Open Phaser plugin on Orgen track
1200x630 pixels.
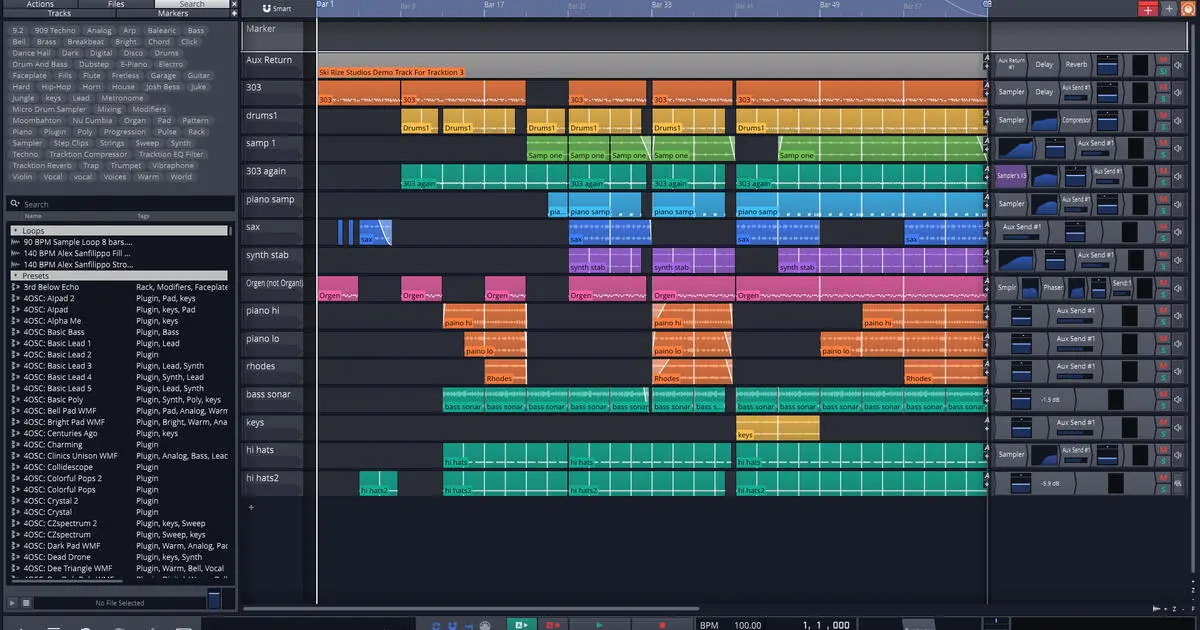coord(1053,288)
